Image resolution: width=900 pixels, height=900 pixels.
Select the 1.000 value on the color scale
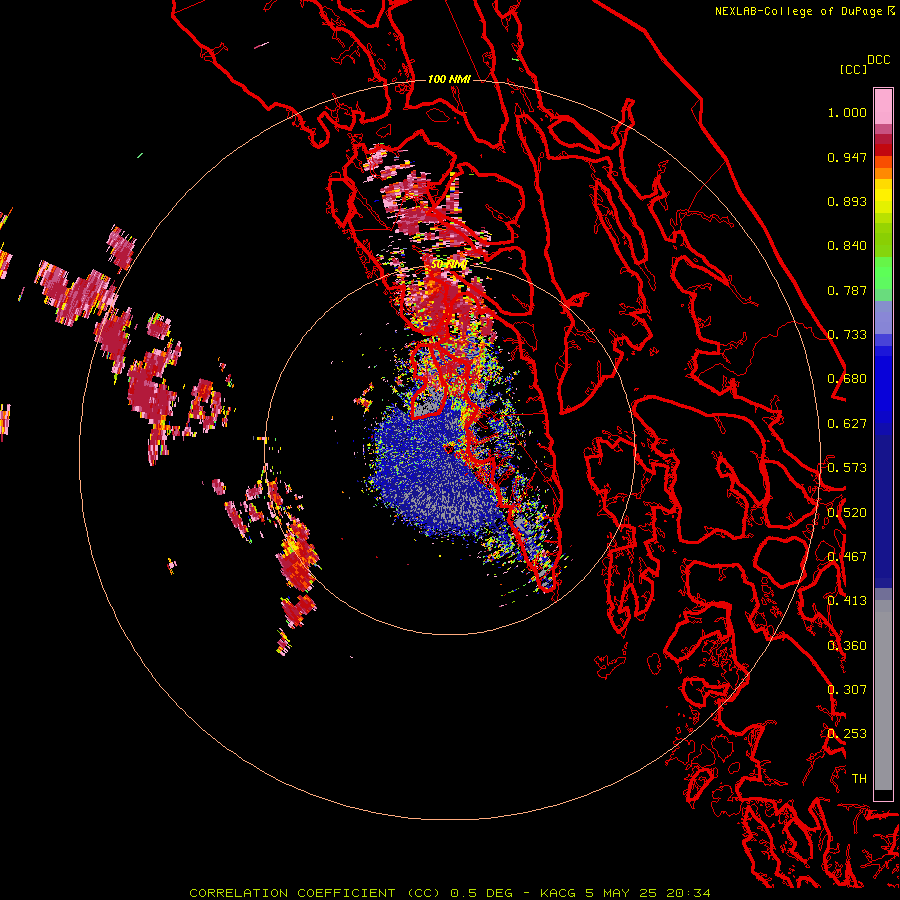(x=847, y=112)
